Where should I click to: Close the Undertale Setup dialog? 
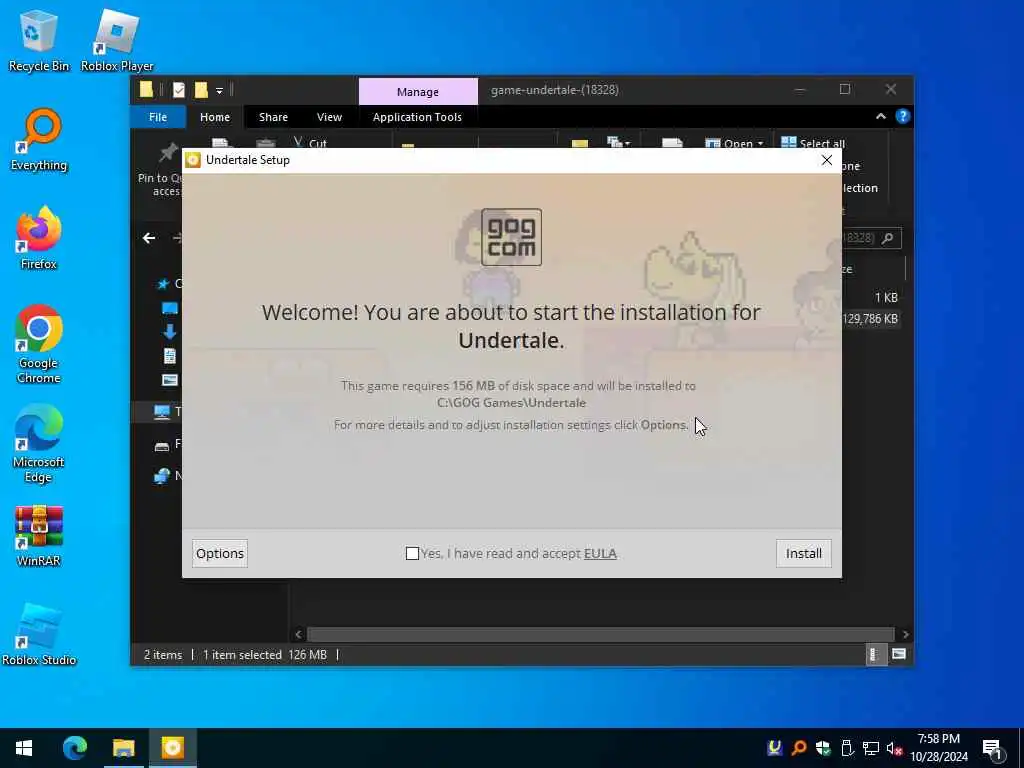(826, 160)
